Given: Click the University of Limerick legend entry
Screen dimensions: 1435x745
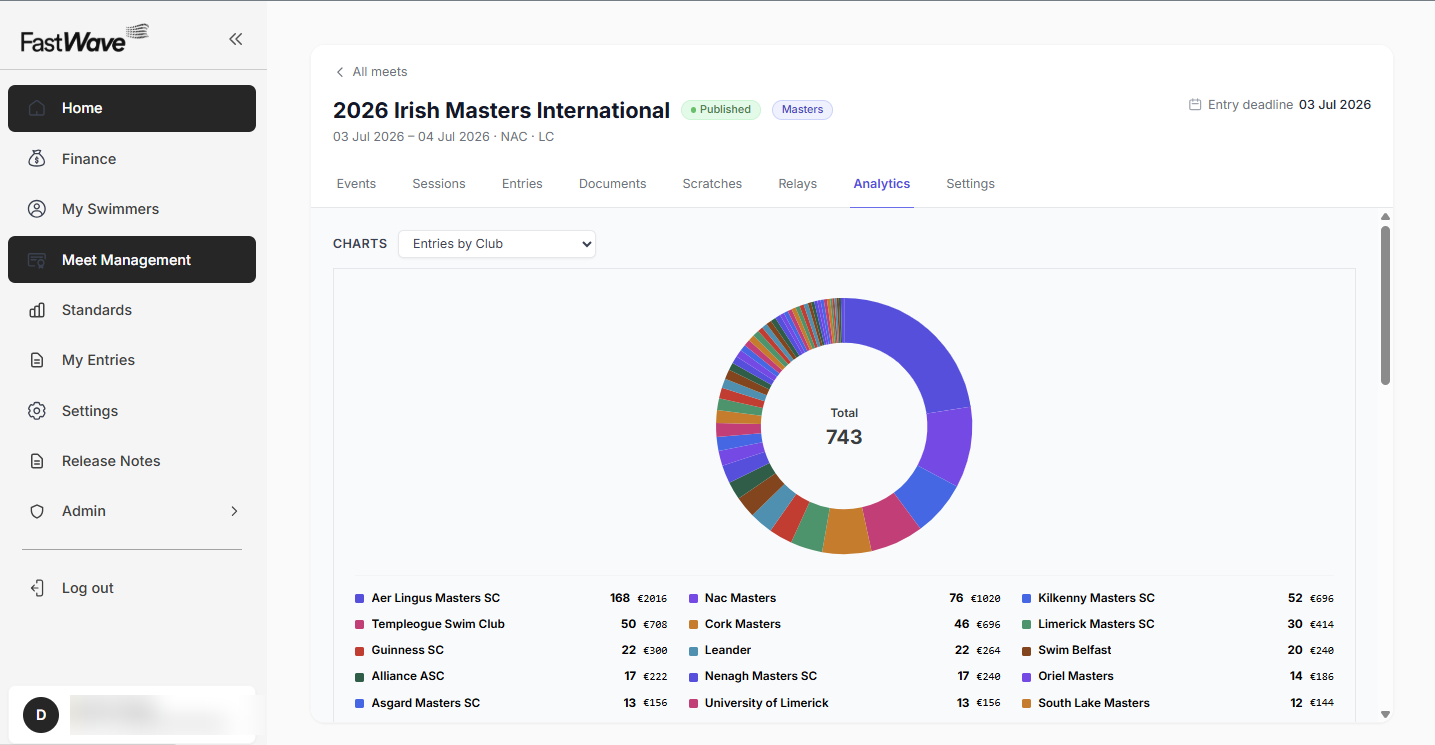Looking at the screenshot, I should 844,703.
